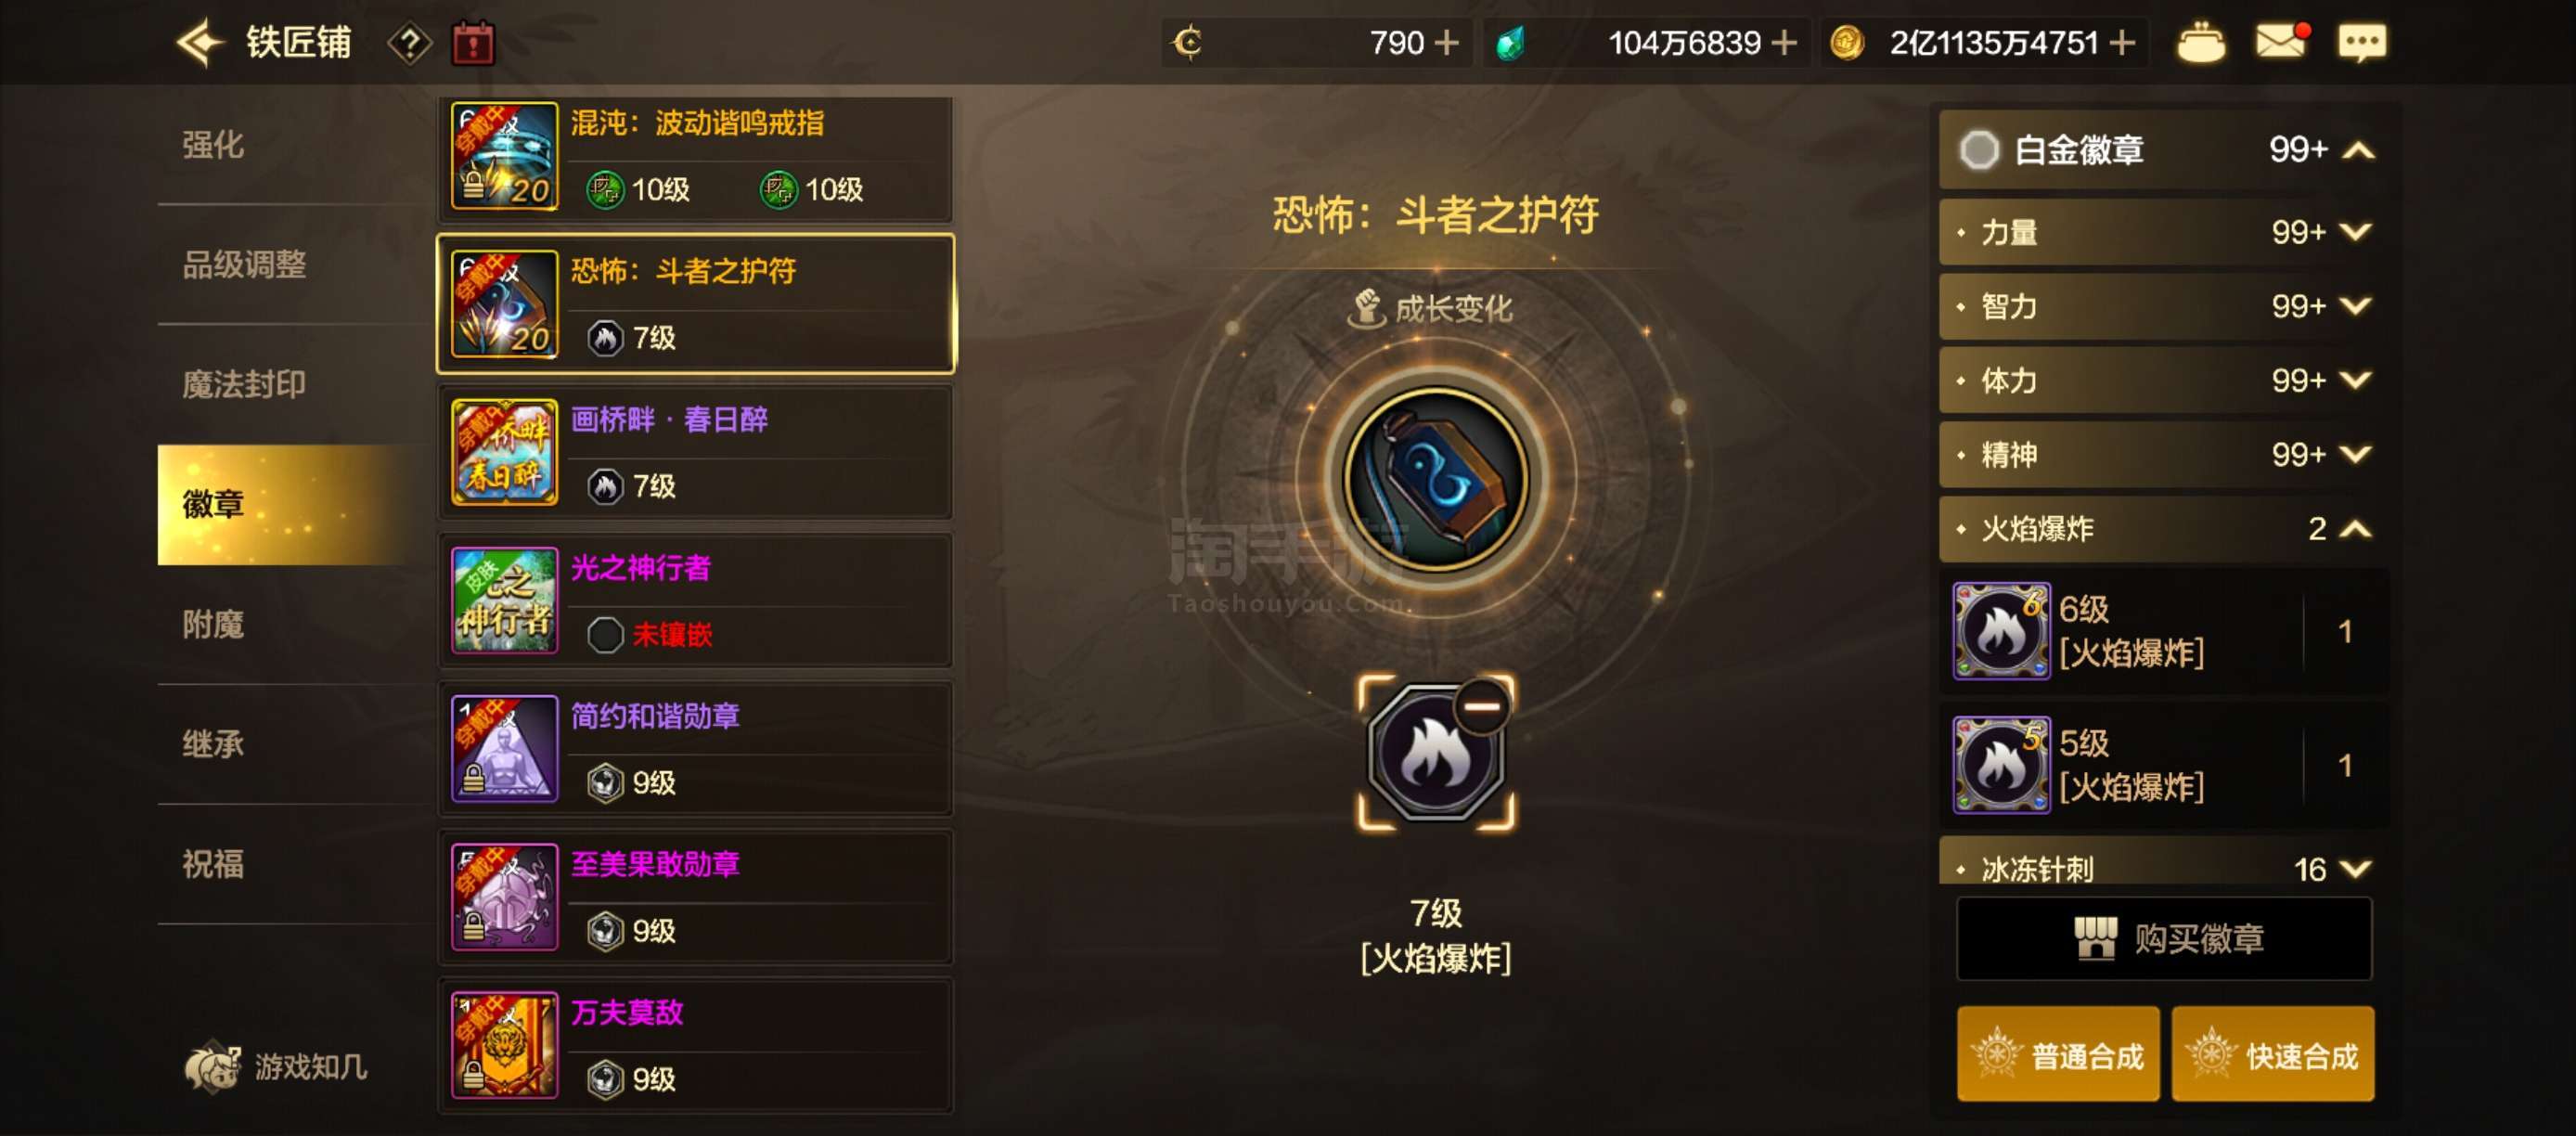Switch to the 附魔 tab
This screenshot has height=1136, width=2576.
(213, 625)
